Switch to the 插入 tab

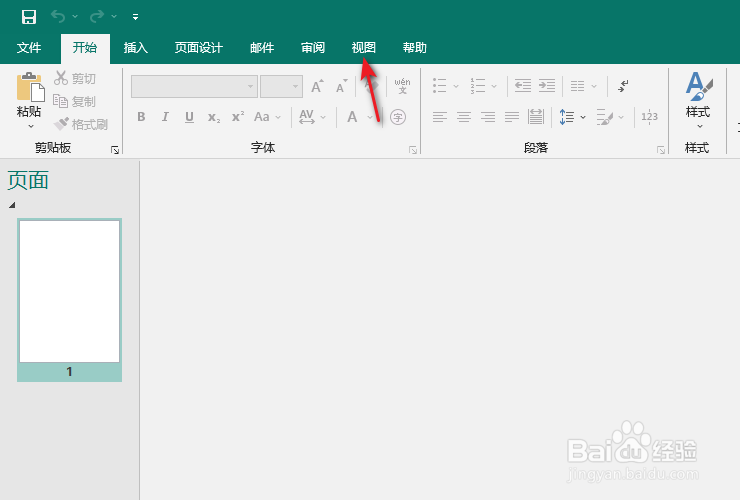click(135, 48)
